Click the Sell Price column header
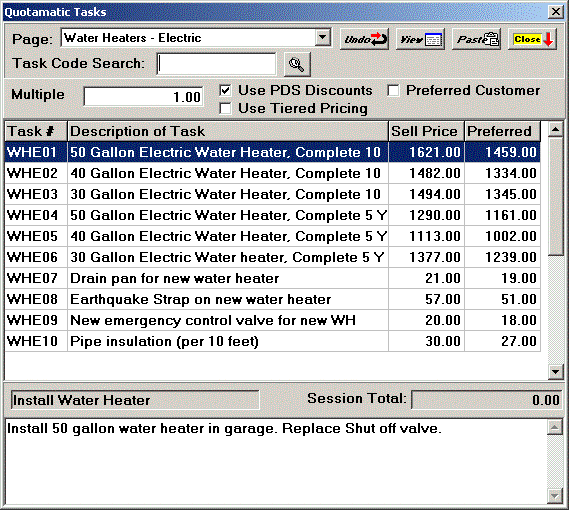569x510 pixels. (426, 131)
